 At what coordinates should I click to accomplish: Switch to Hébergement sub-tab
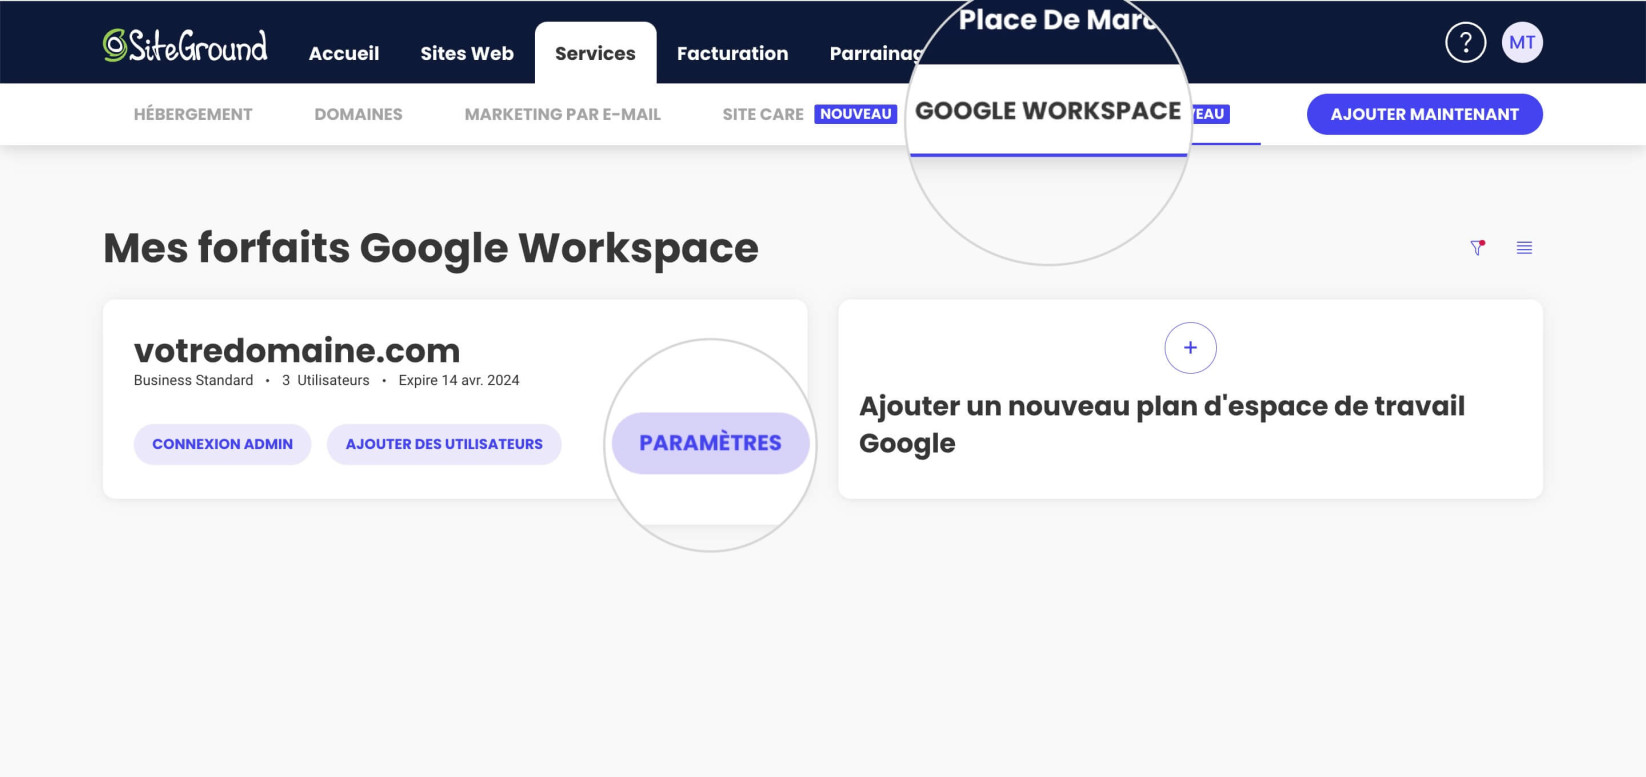point(193,114)
